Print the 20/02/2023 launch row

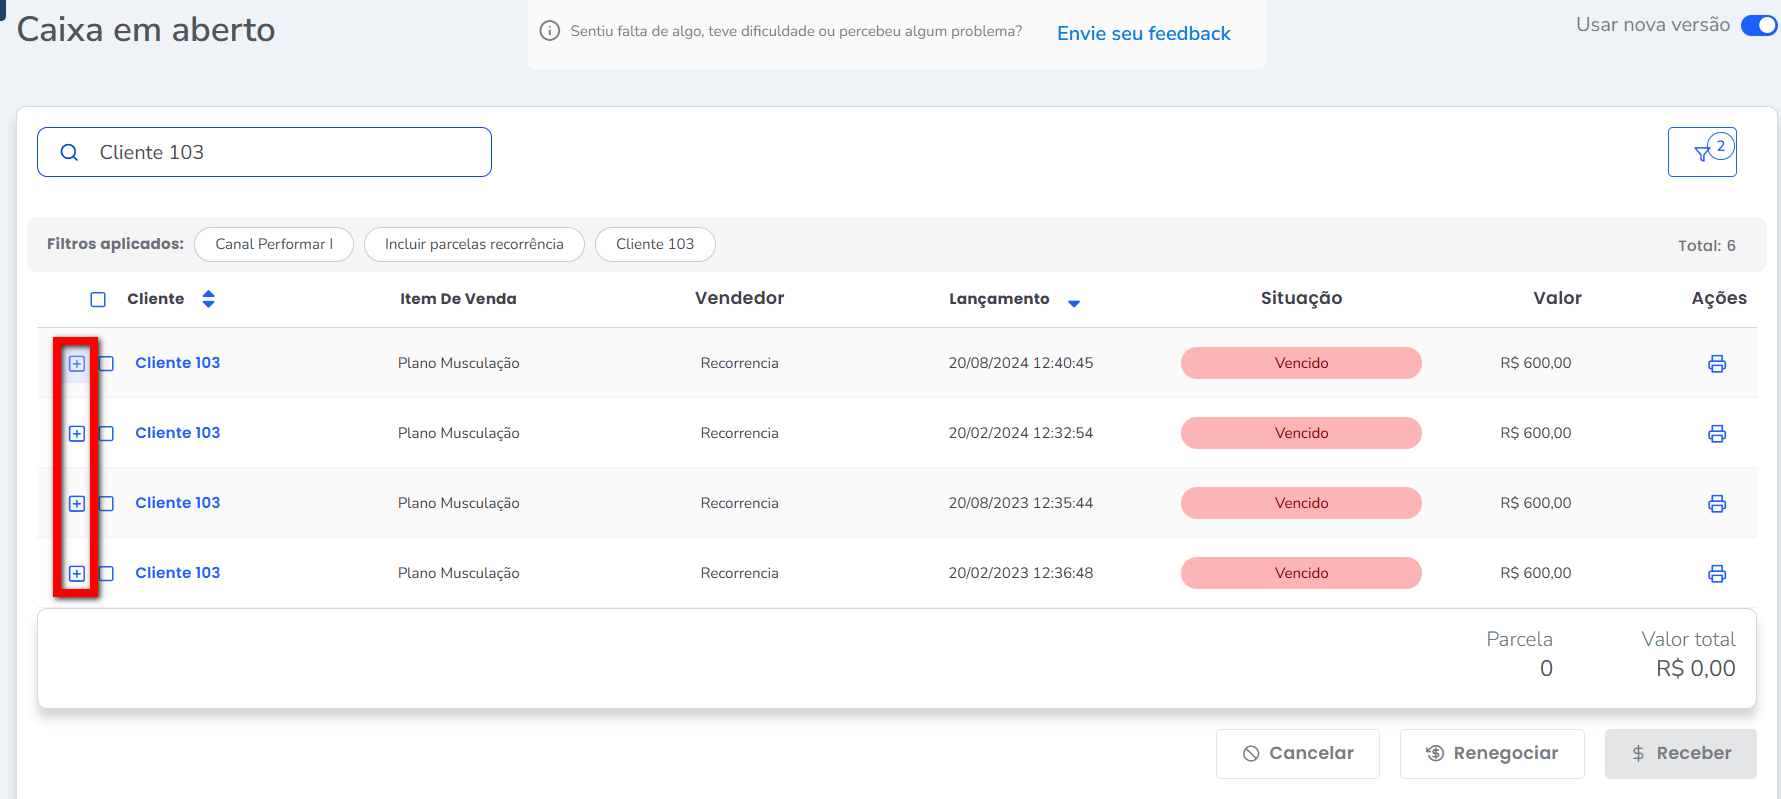[1716, 574]
